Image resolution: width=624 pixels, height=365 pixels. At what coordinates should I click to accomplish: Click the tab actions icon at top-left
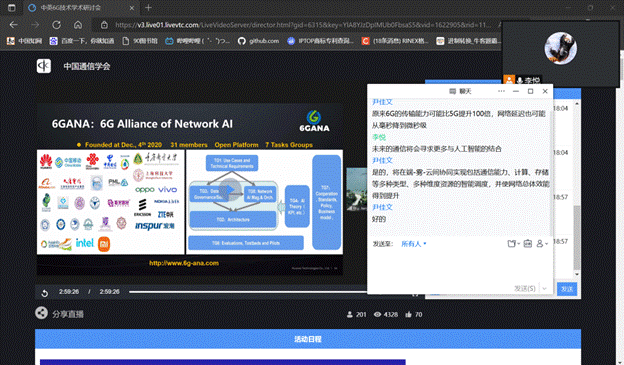tap(12, 8)
